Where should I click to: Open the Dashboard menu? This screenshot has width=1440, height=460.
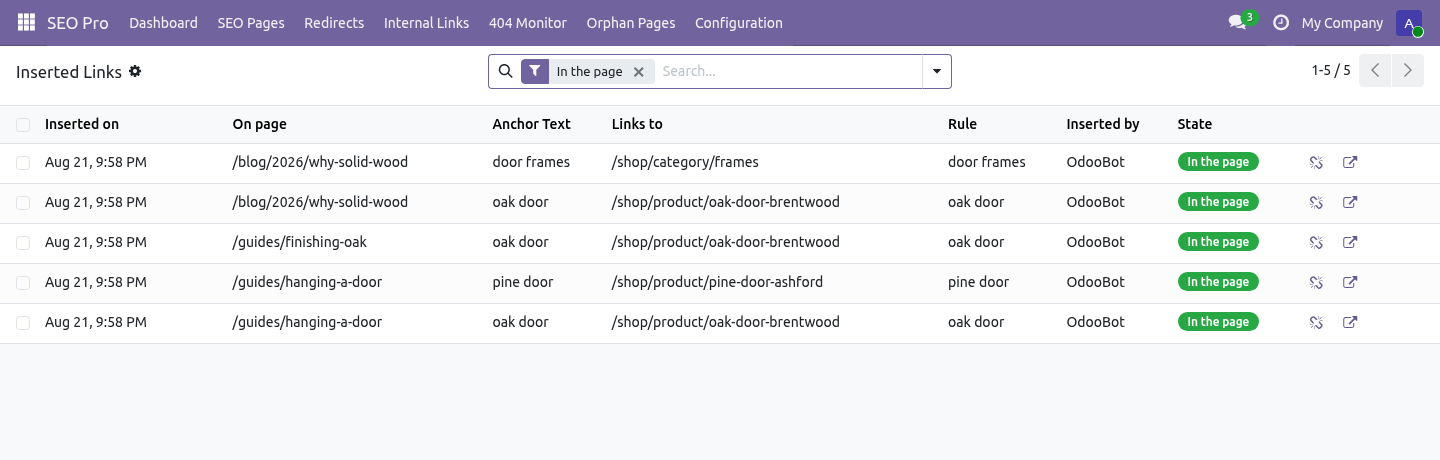(x=163, y=22)
